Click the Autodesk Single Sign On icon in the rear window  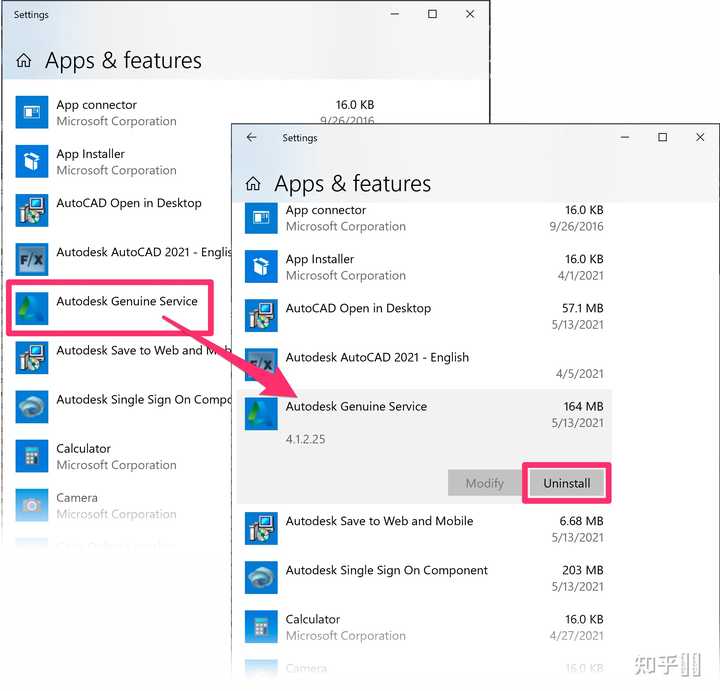tap(32, 407)
